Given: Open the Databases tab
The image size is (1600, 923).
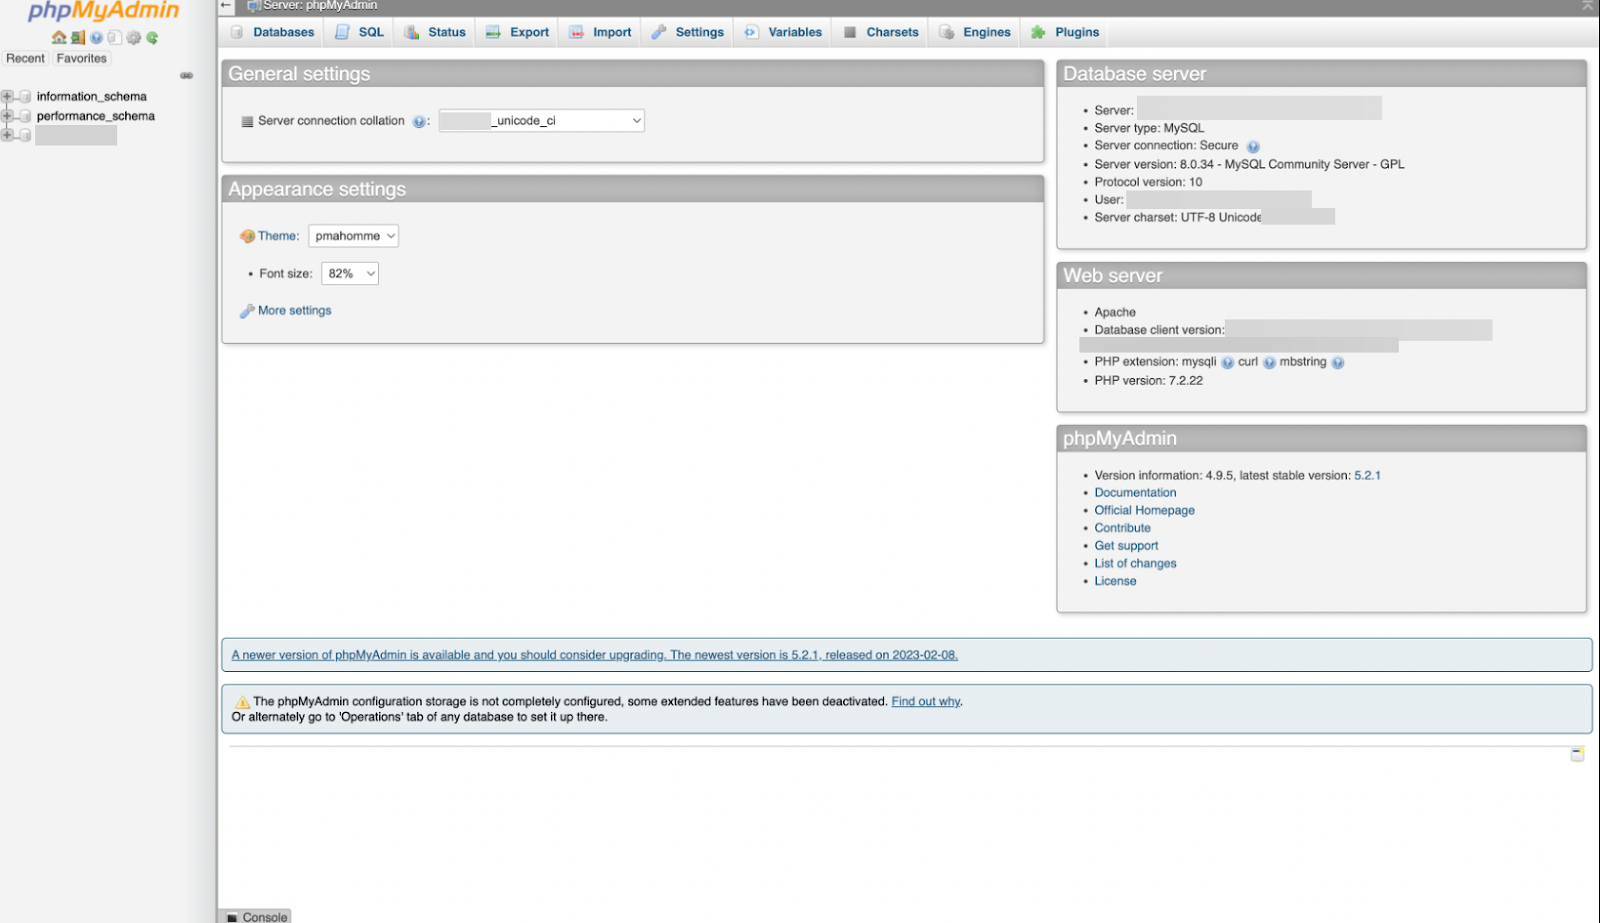Looking at the screenshot, I should tap(271, 32).
